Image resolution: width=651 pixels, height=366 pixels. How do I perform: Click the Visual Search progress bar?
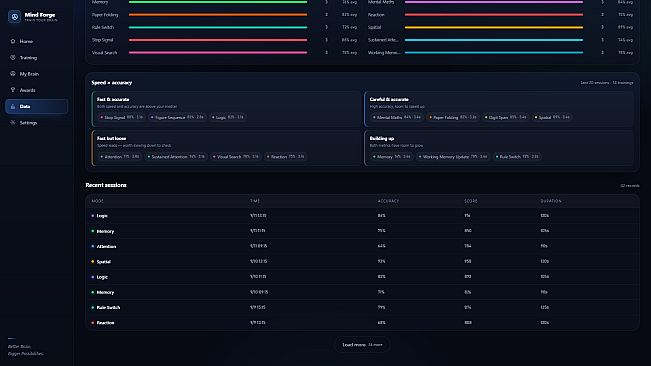[218, 53]
